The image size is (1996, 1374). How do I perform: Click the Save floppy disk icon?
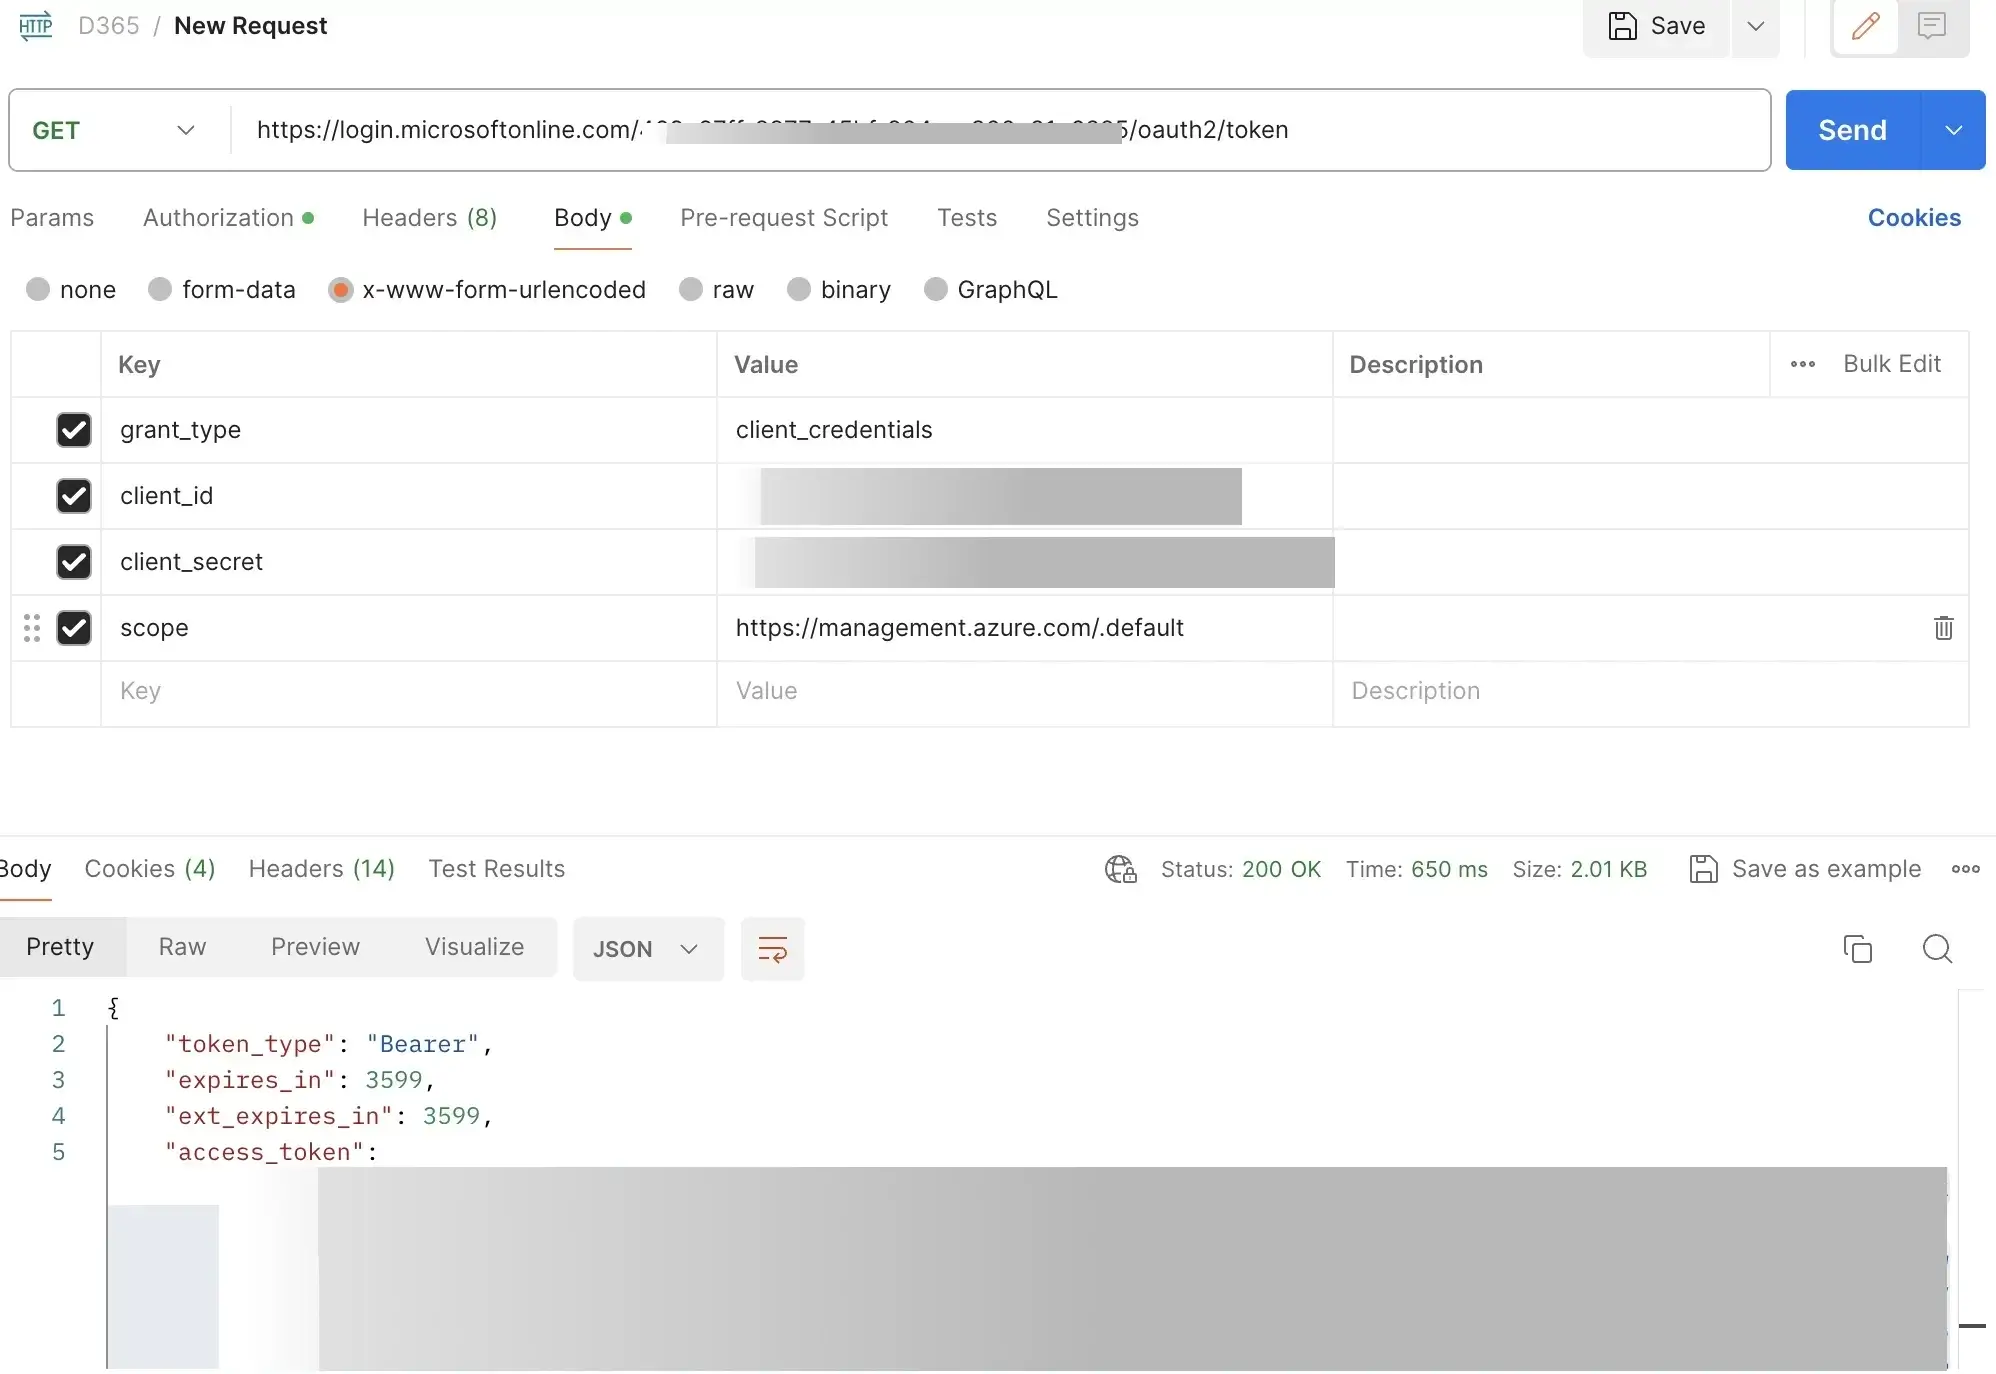tap(1622, 26)
